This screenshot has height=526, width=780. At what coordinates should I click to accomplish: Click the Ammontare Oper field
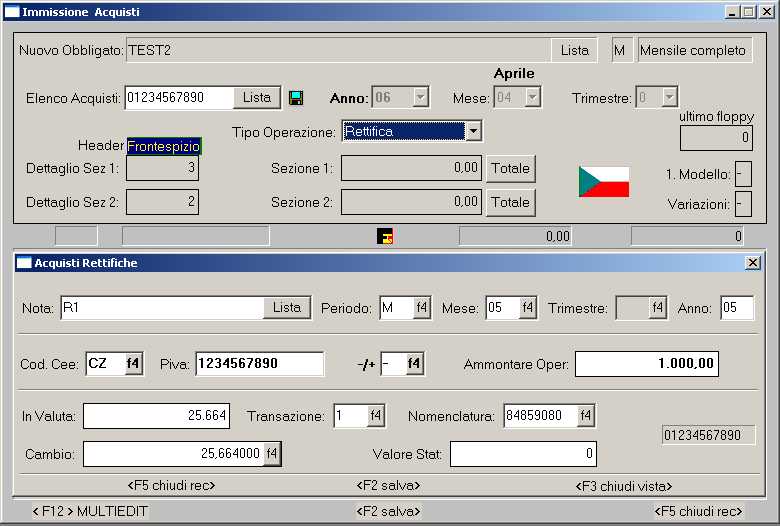coord(647,364)
